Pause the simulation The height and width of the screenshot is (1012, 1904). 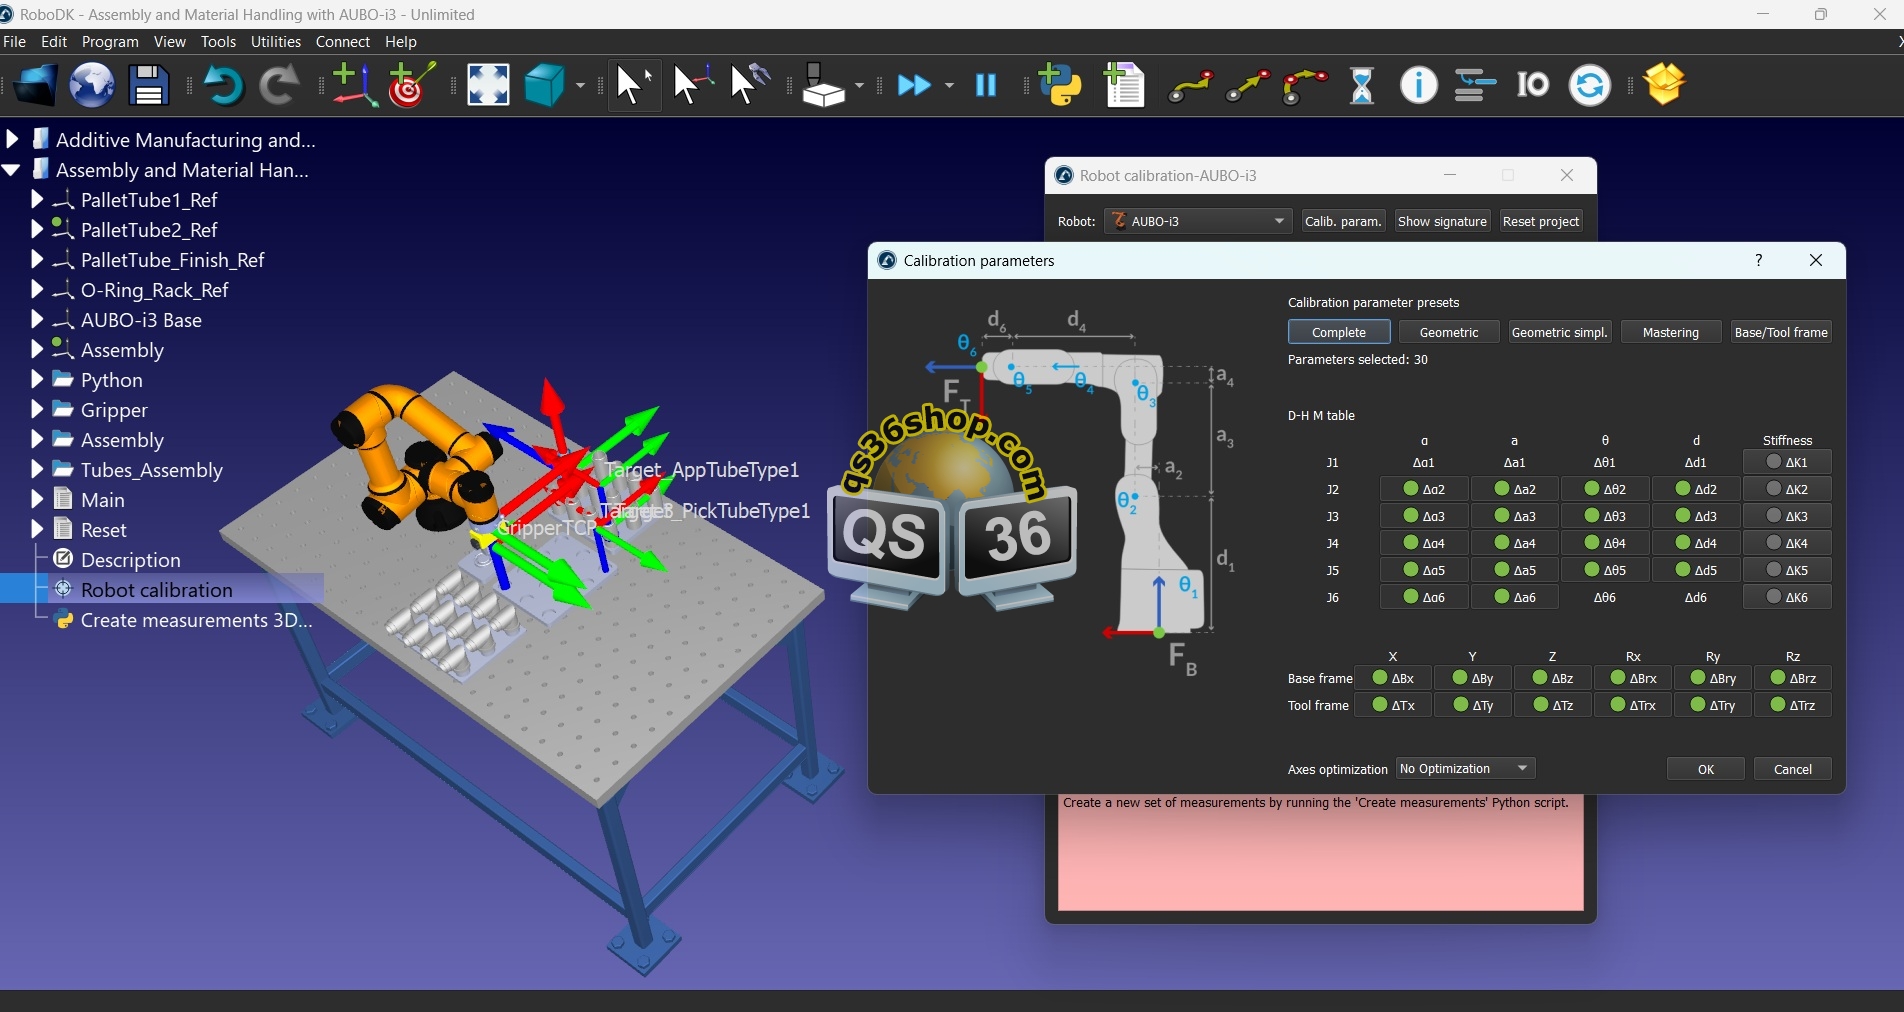click(986, 86)
